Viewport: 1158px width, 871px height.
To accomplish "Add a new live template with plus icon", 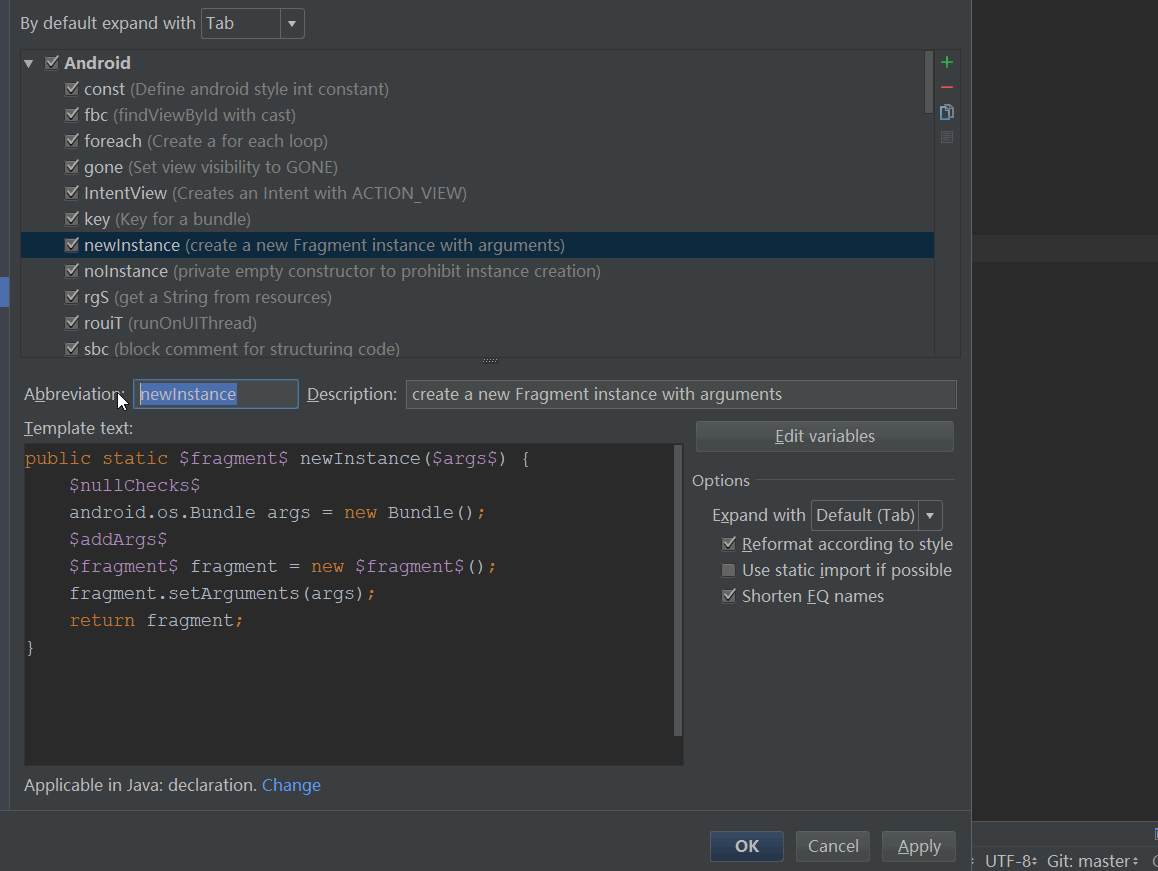I will click(x=947, y=62).
